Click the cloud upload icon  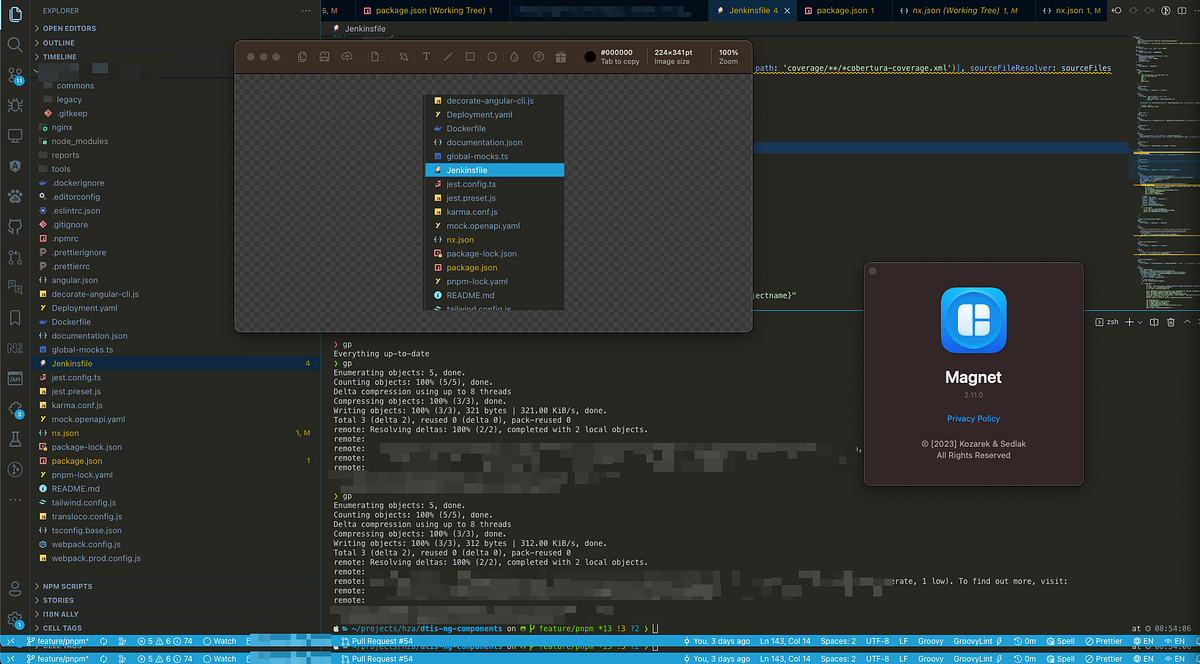point(347,57)
